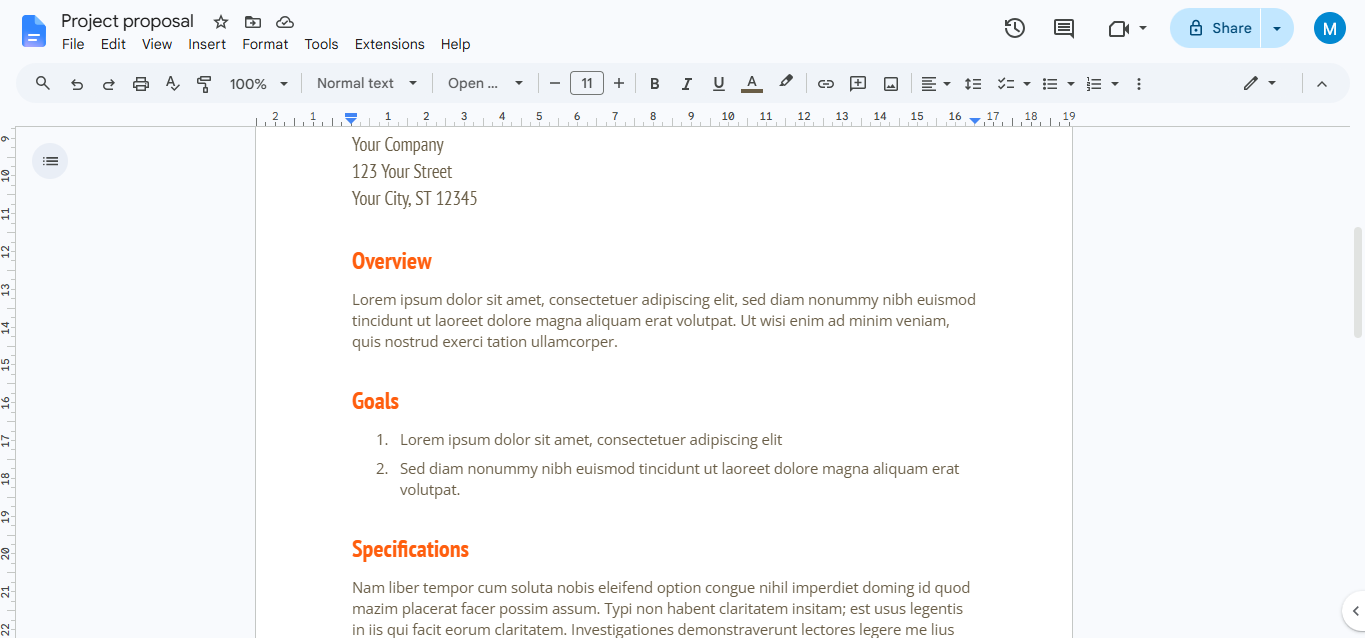The height and width of the screenshot is (638, 1365).
Task: Move document using the folder icon
Action: (253, 22)
